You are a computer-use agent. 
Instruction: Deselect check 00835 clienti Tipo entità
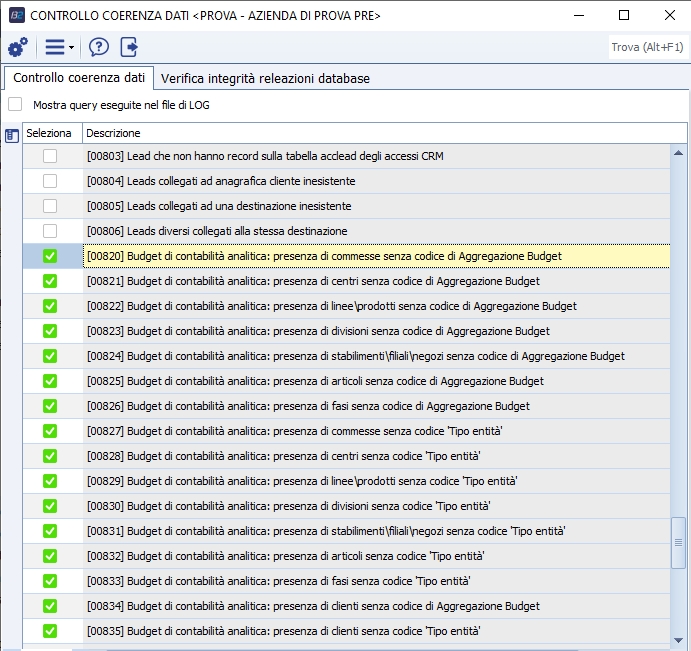click(50, 631)
